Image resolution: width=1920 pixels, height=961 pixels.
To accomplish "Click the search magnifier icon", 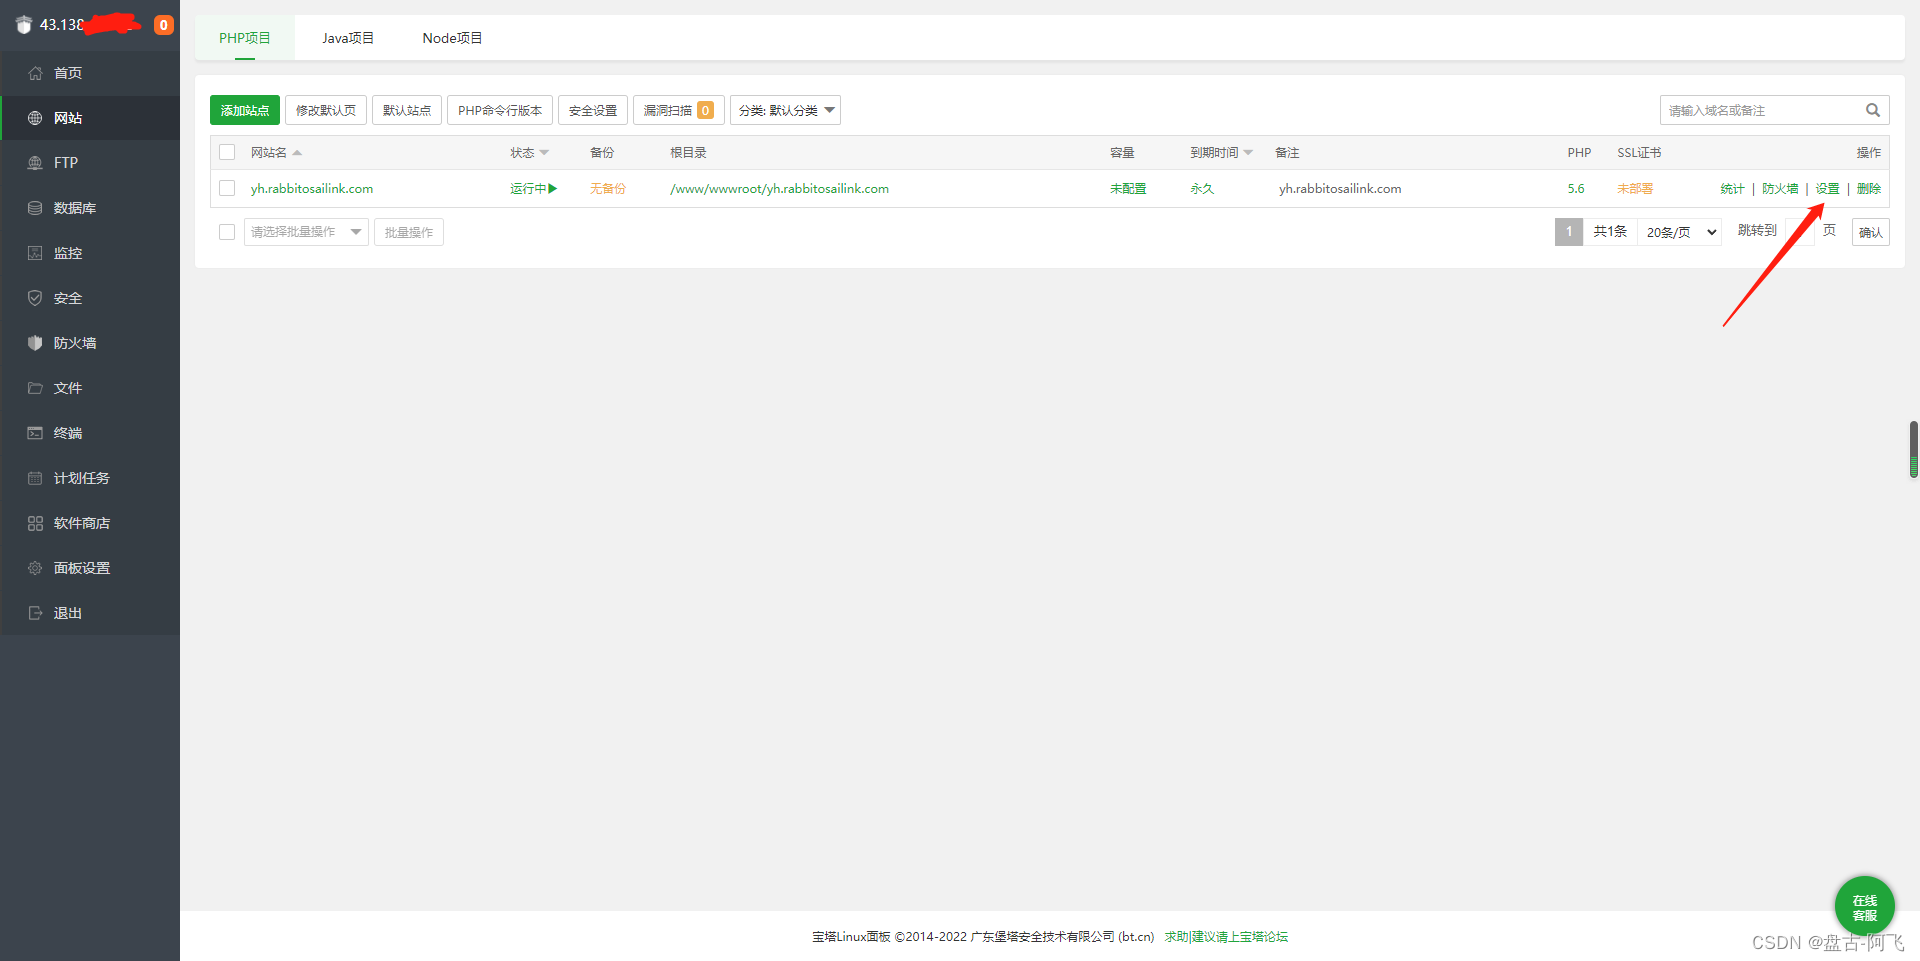I will (x=1873, y=110).
